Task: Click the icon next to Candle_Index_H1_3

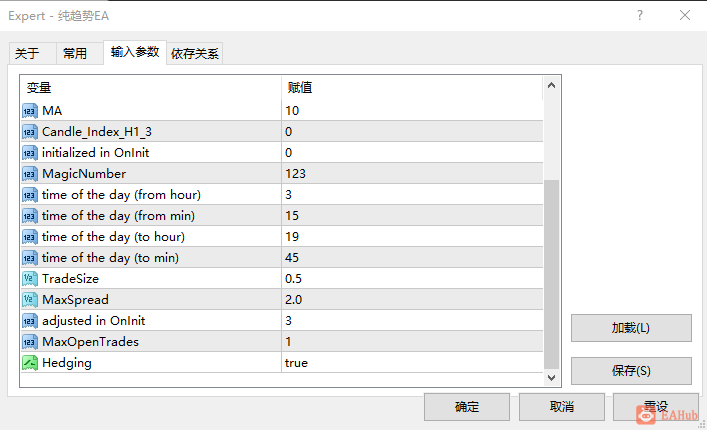Action: (x=30, y=132)
